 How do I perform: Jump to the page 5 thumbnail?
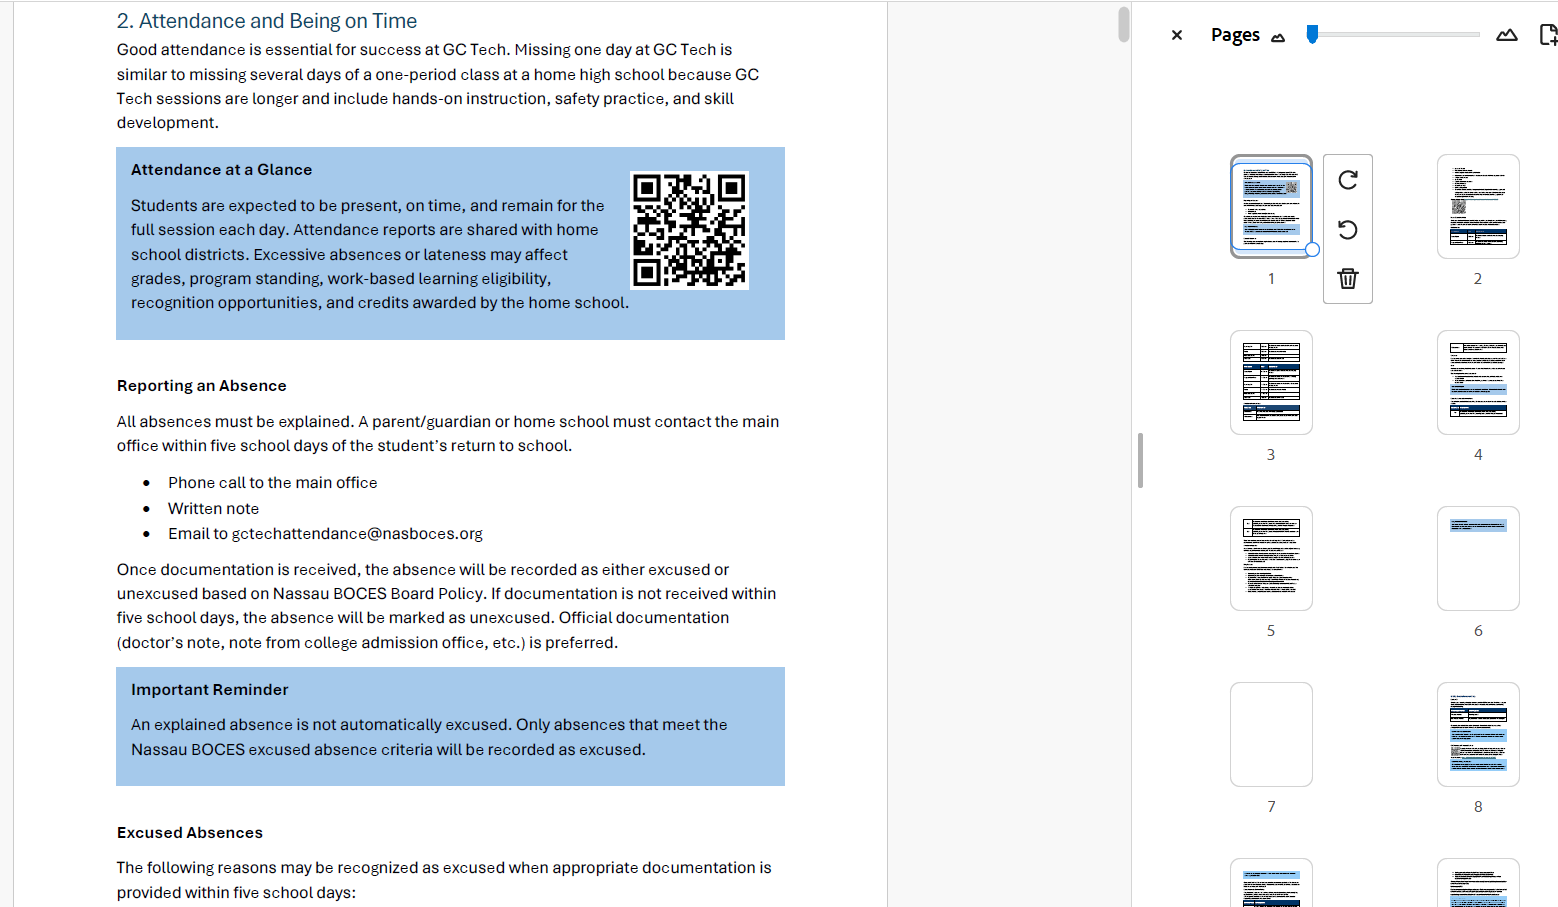click(1271, 558)
